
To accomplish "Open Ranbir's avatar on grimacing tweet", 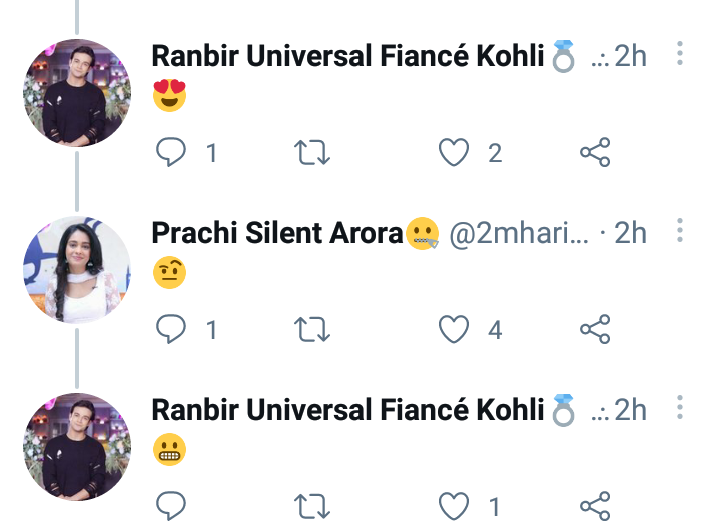I will [77, 447].
